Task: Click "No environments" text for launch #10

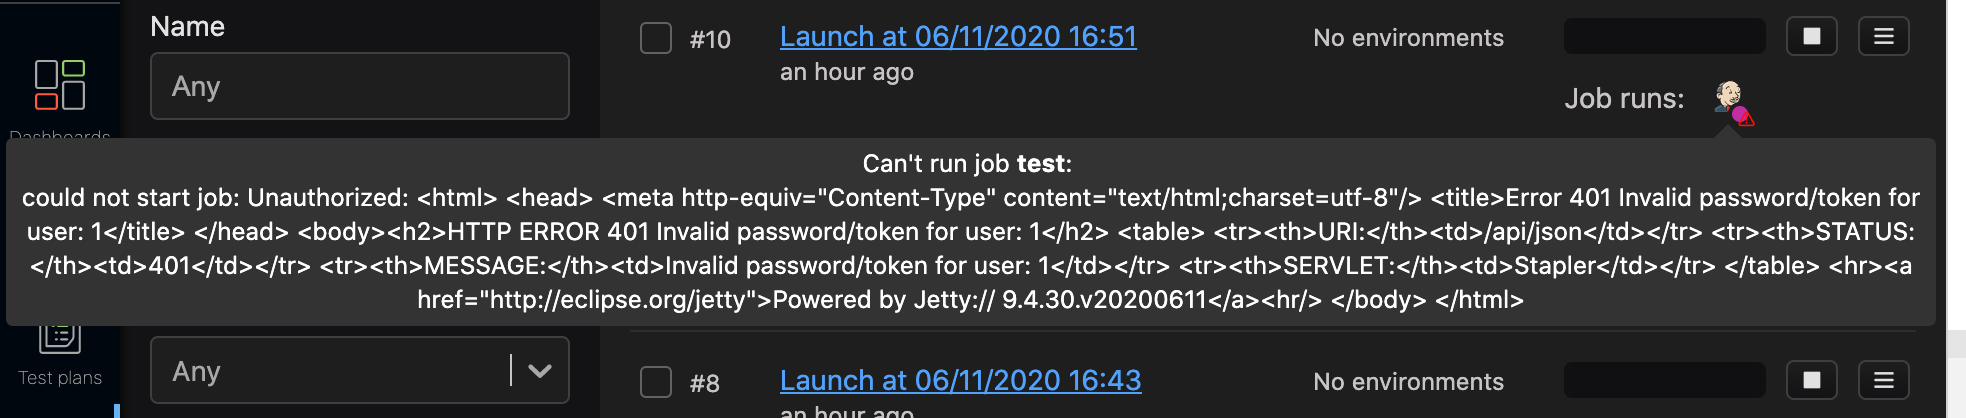Action: tap(1408, 38)
